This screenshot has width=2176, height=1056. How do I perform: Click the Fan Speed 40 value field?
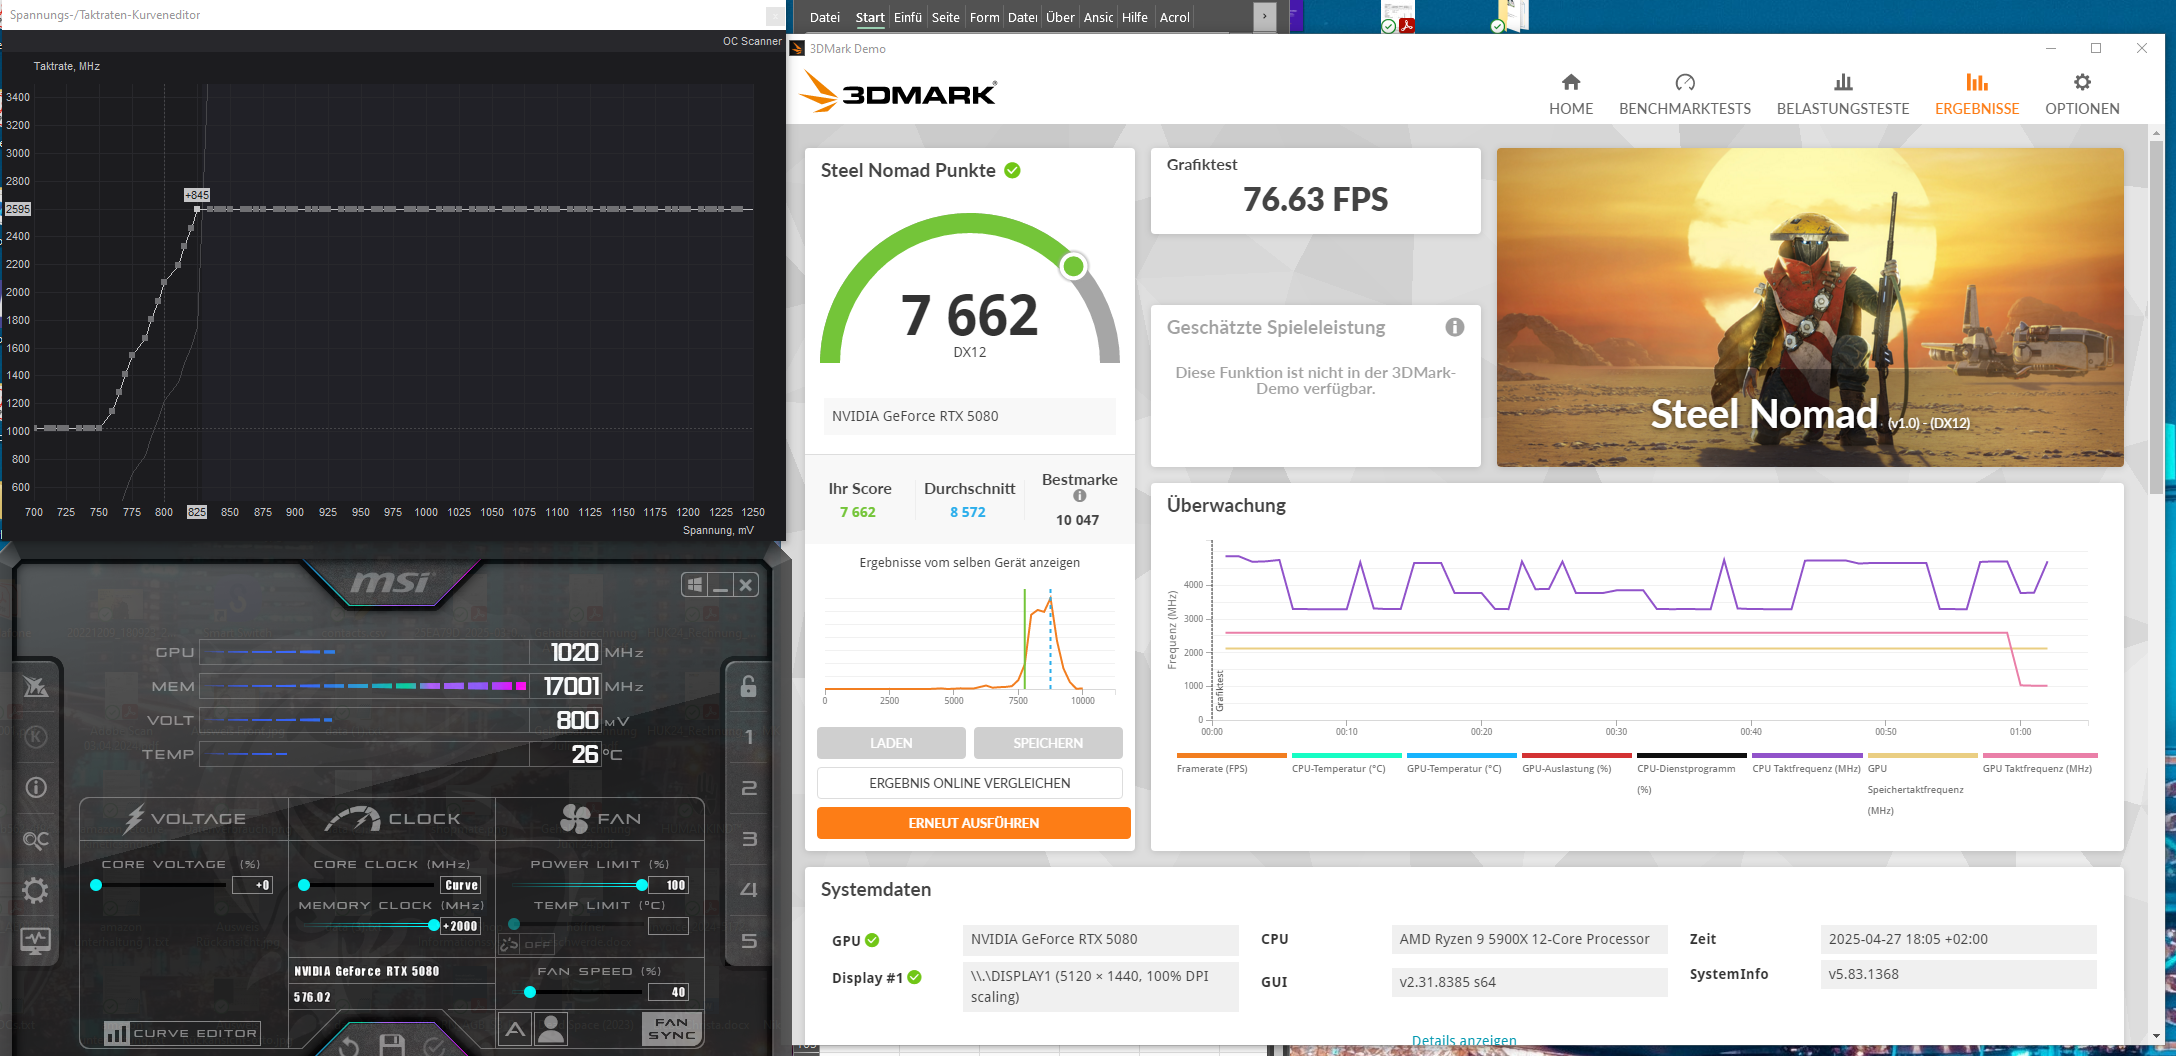(x=668, y=992)
